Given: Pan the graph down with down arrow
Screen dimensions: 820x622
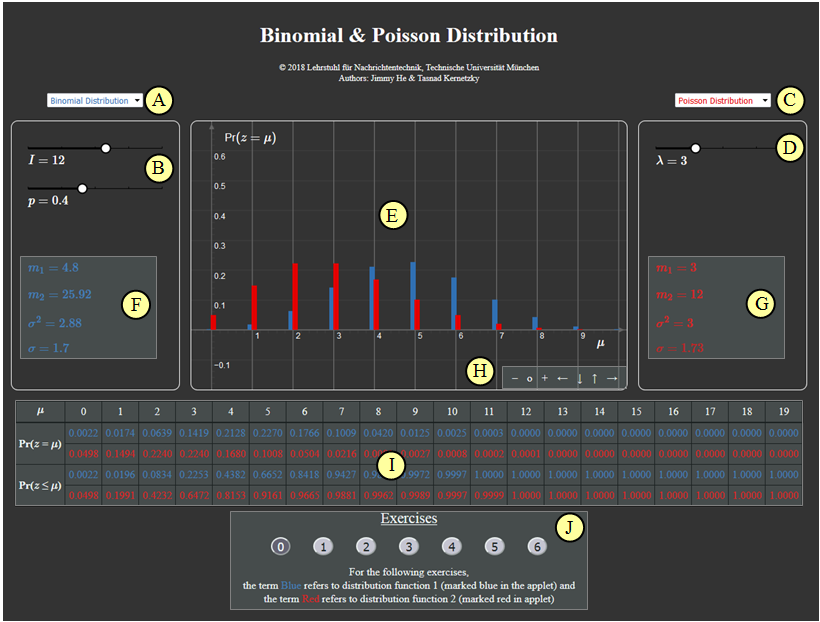Looking at the screenshot, I should [579, 378].
